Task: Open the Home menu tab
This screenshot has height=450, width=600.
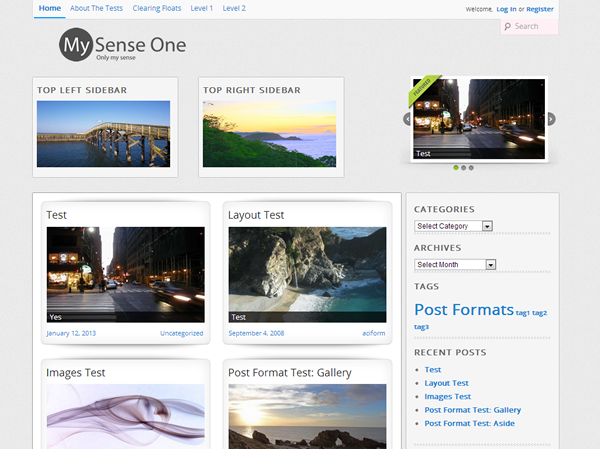Action: 48,8
